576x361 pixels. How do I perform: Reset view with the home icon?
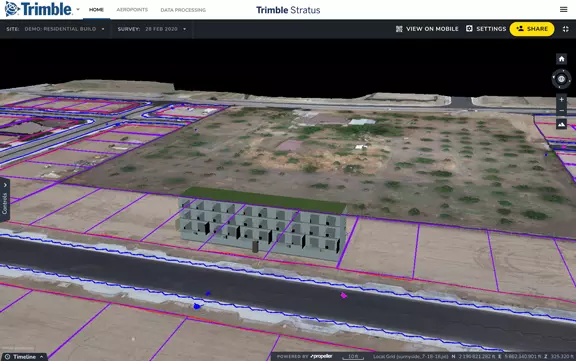point(561,59)
